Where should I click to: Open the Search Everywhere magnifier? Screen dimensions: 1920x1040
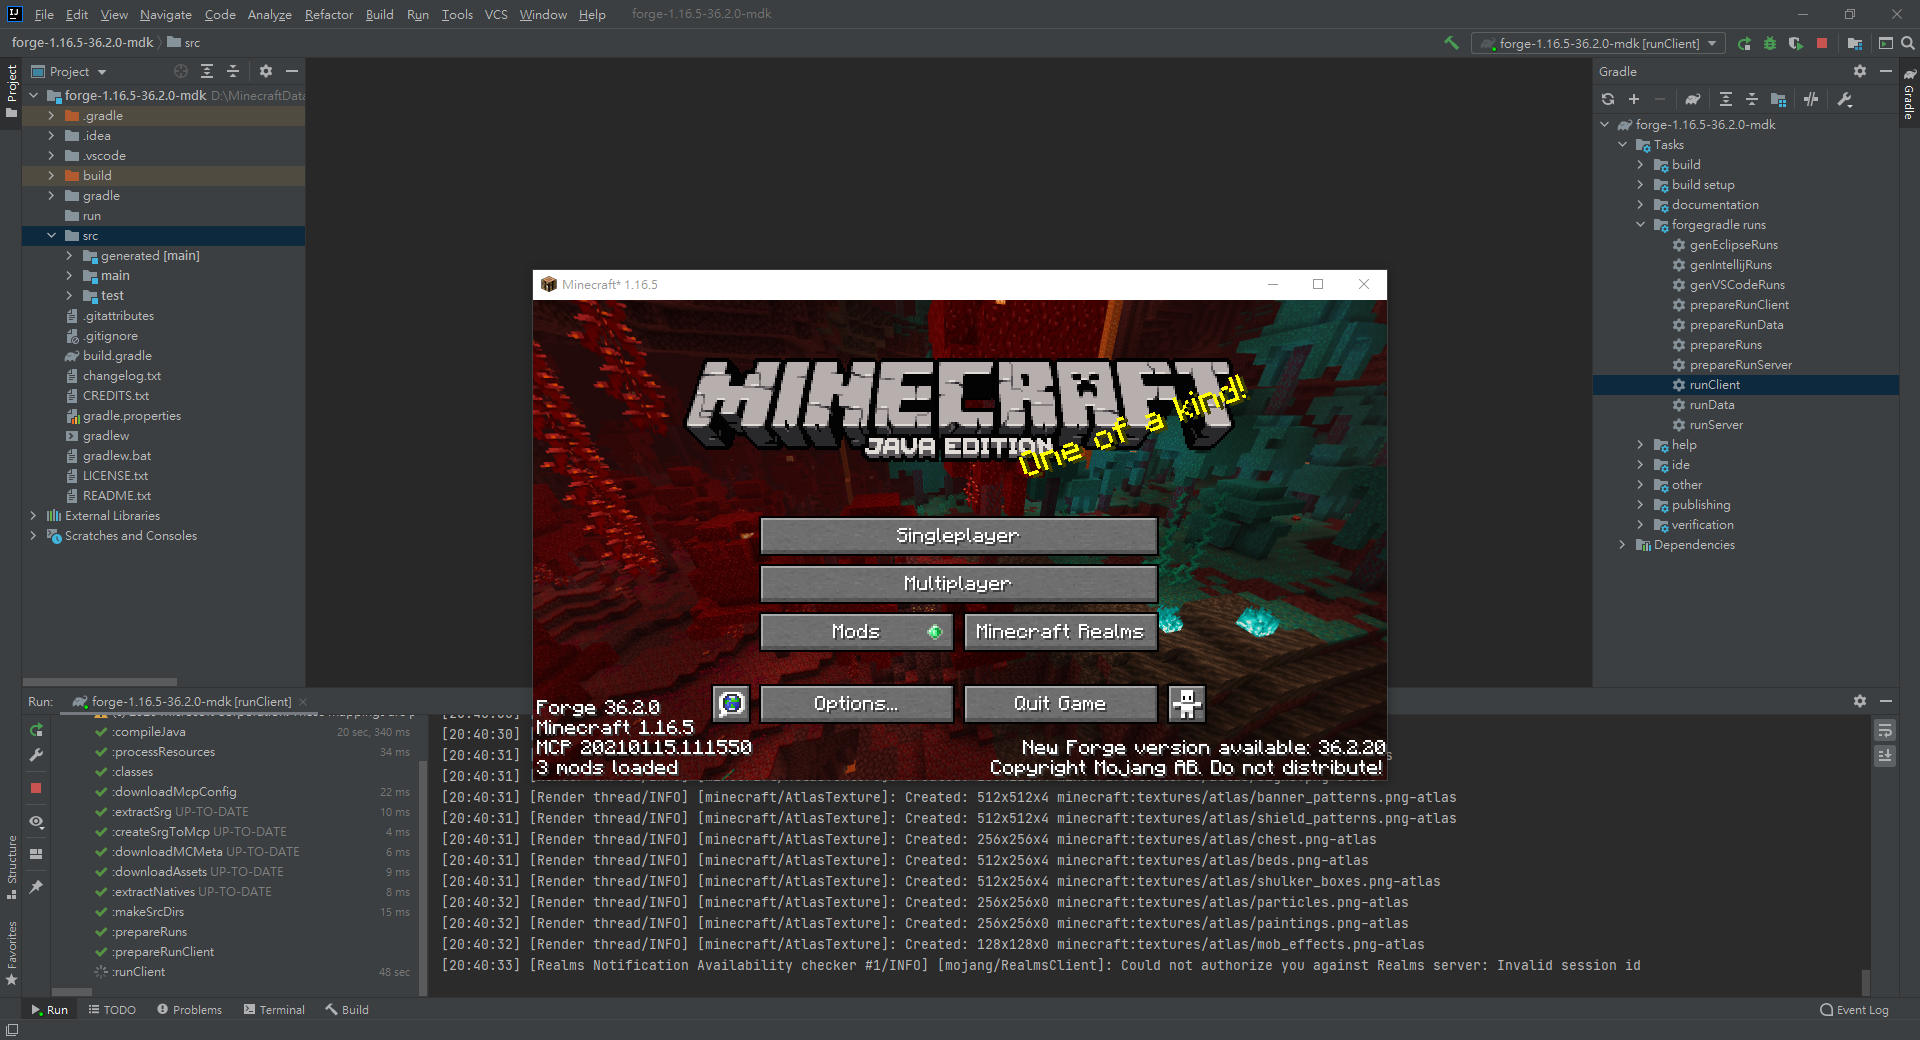pos(1908,43)
